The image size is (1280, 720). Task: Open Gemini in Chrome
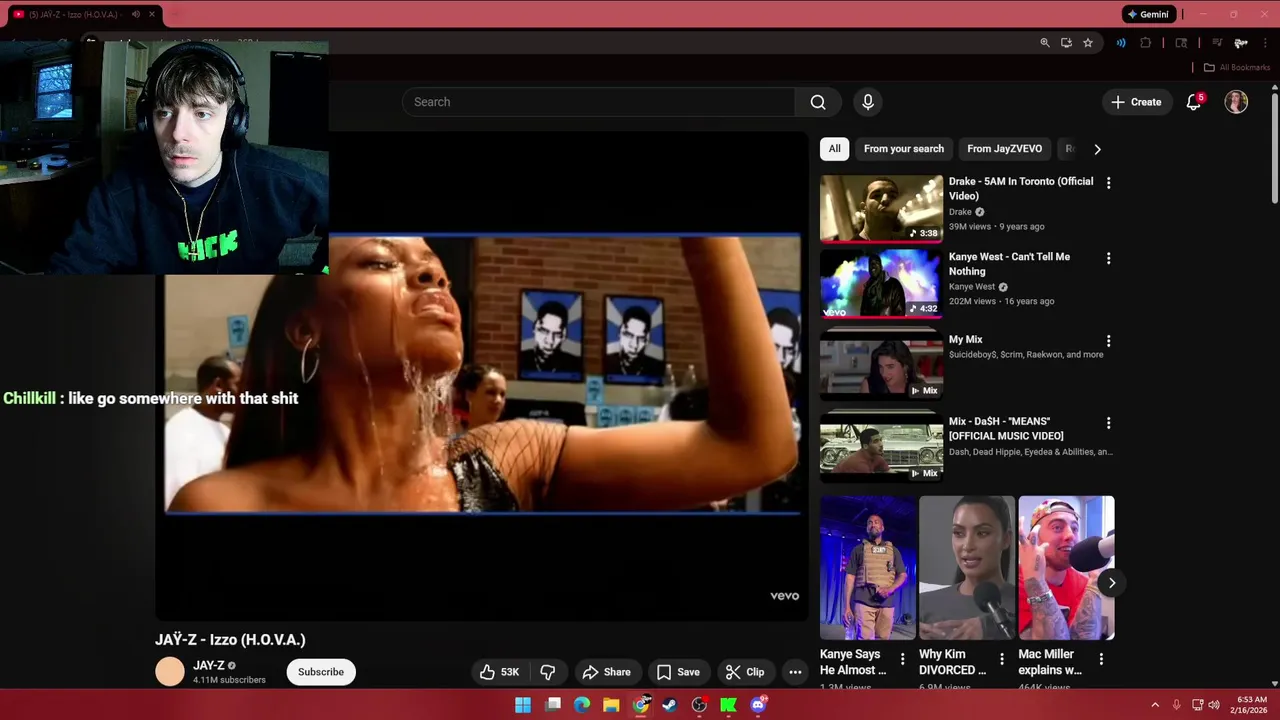pos(1148,14)
